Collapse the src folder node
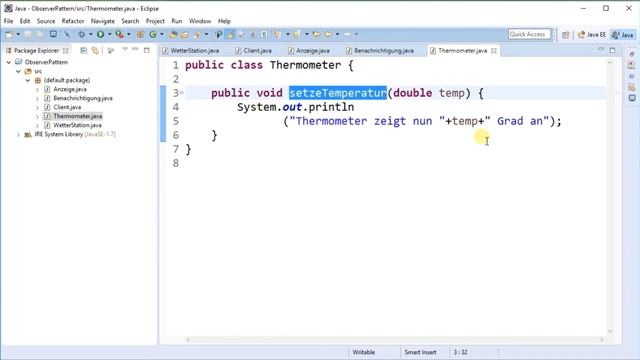This screenshot has width=640, height=360. [18, 71]
